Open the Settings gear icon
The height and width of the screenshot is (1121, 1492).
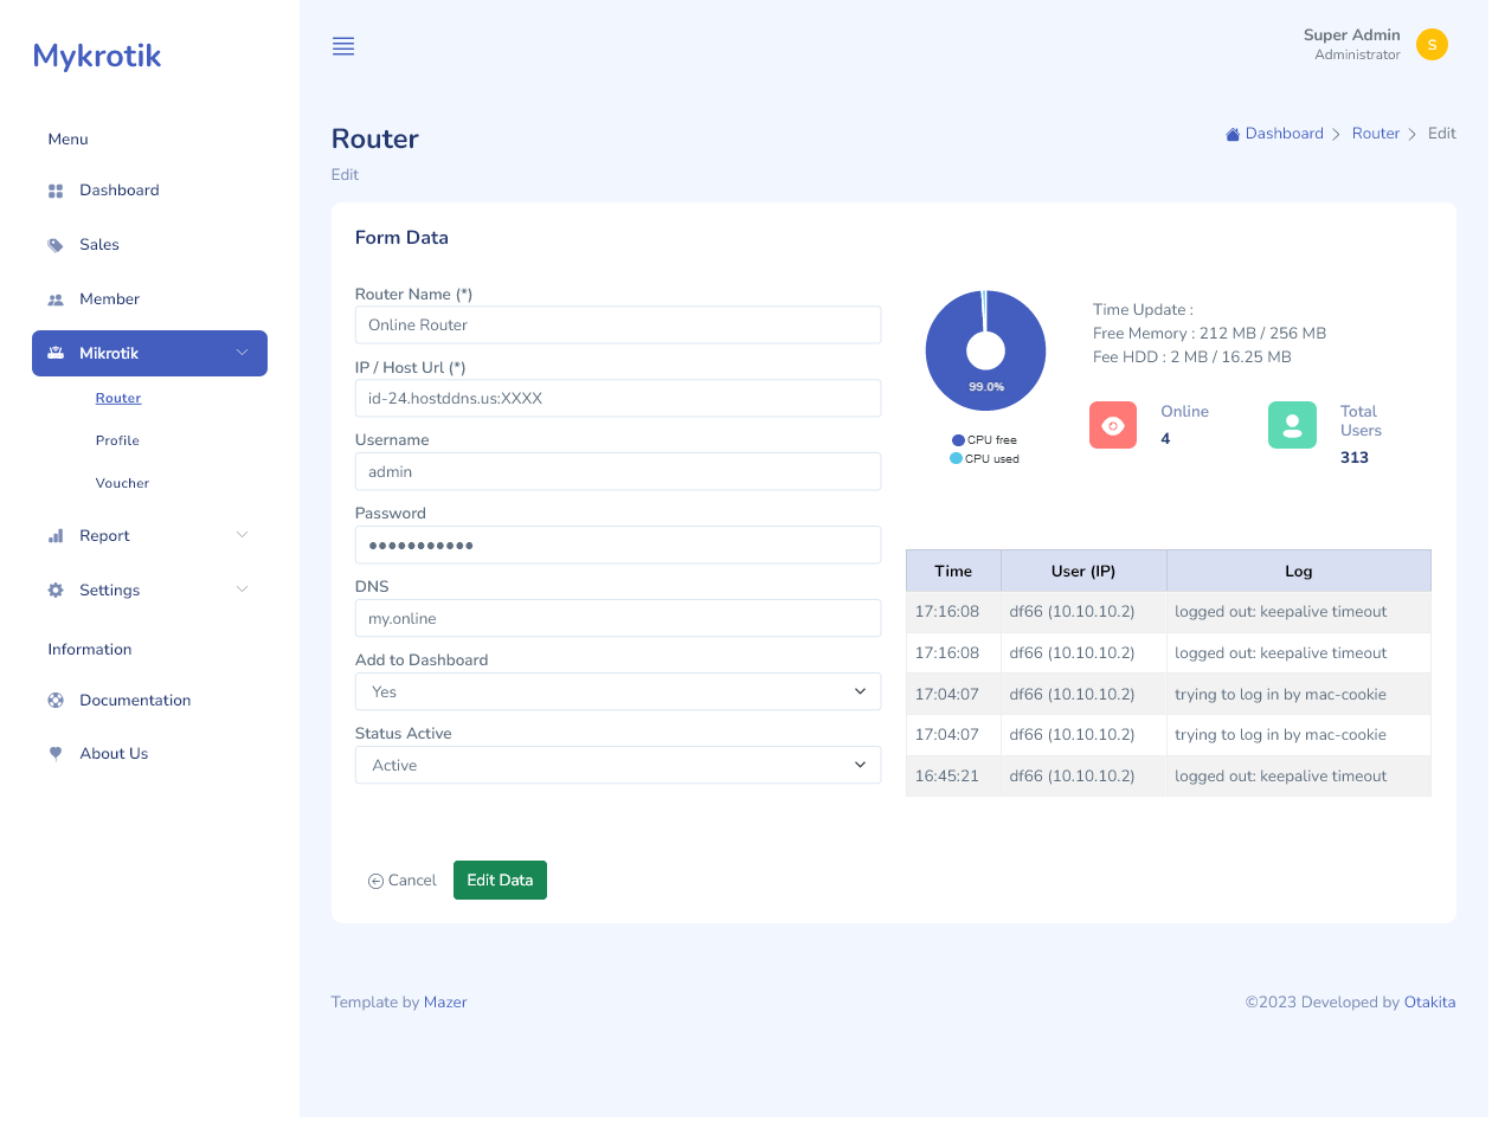pos(56,590)
